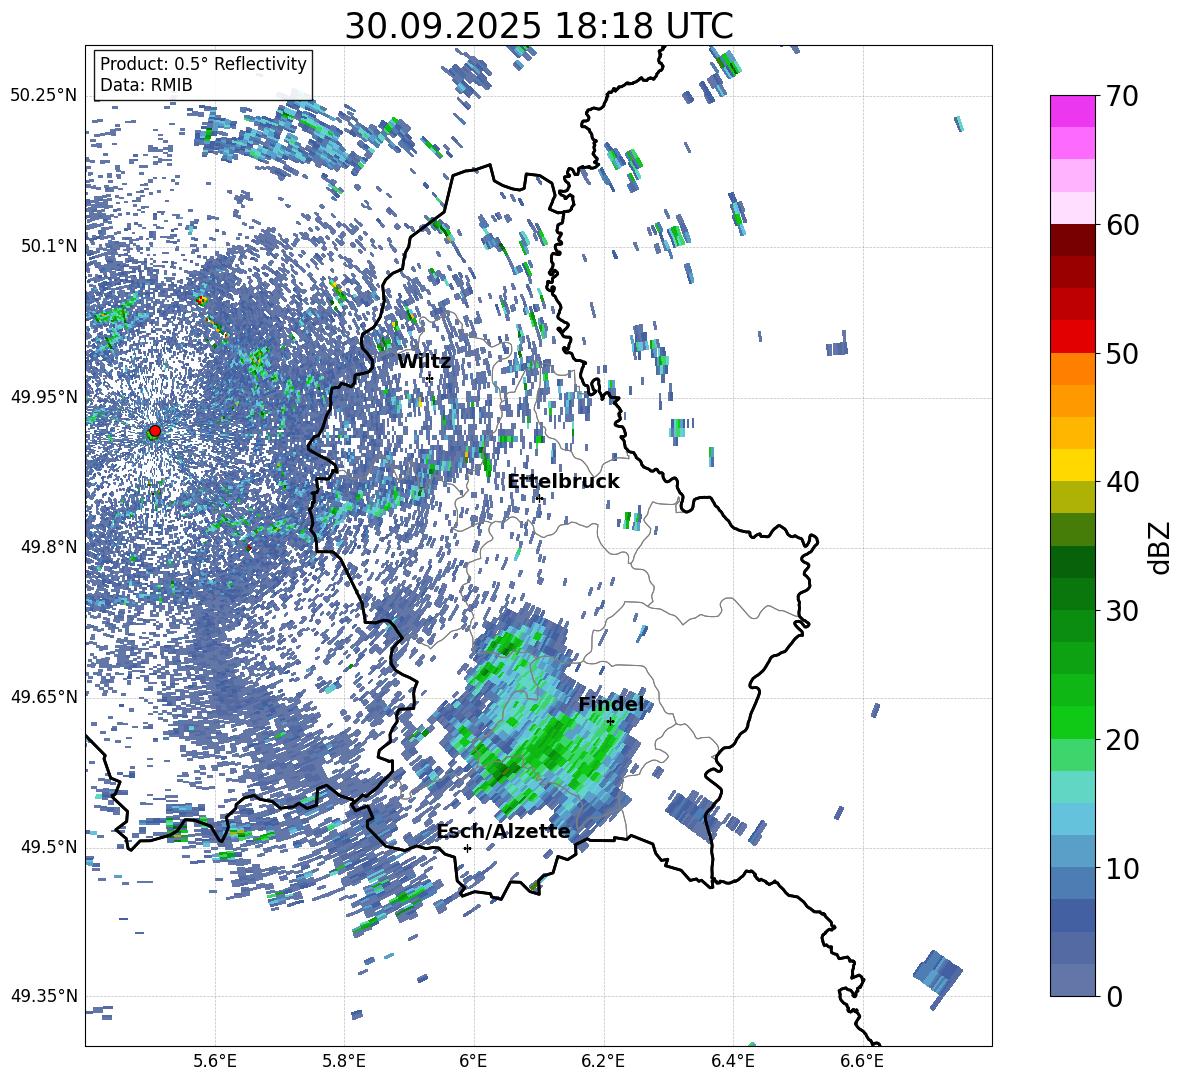The image size is (1184, 1081).
Task: Click the dBZ colorbar axis label
Action: [1161, 547]
